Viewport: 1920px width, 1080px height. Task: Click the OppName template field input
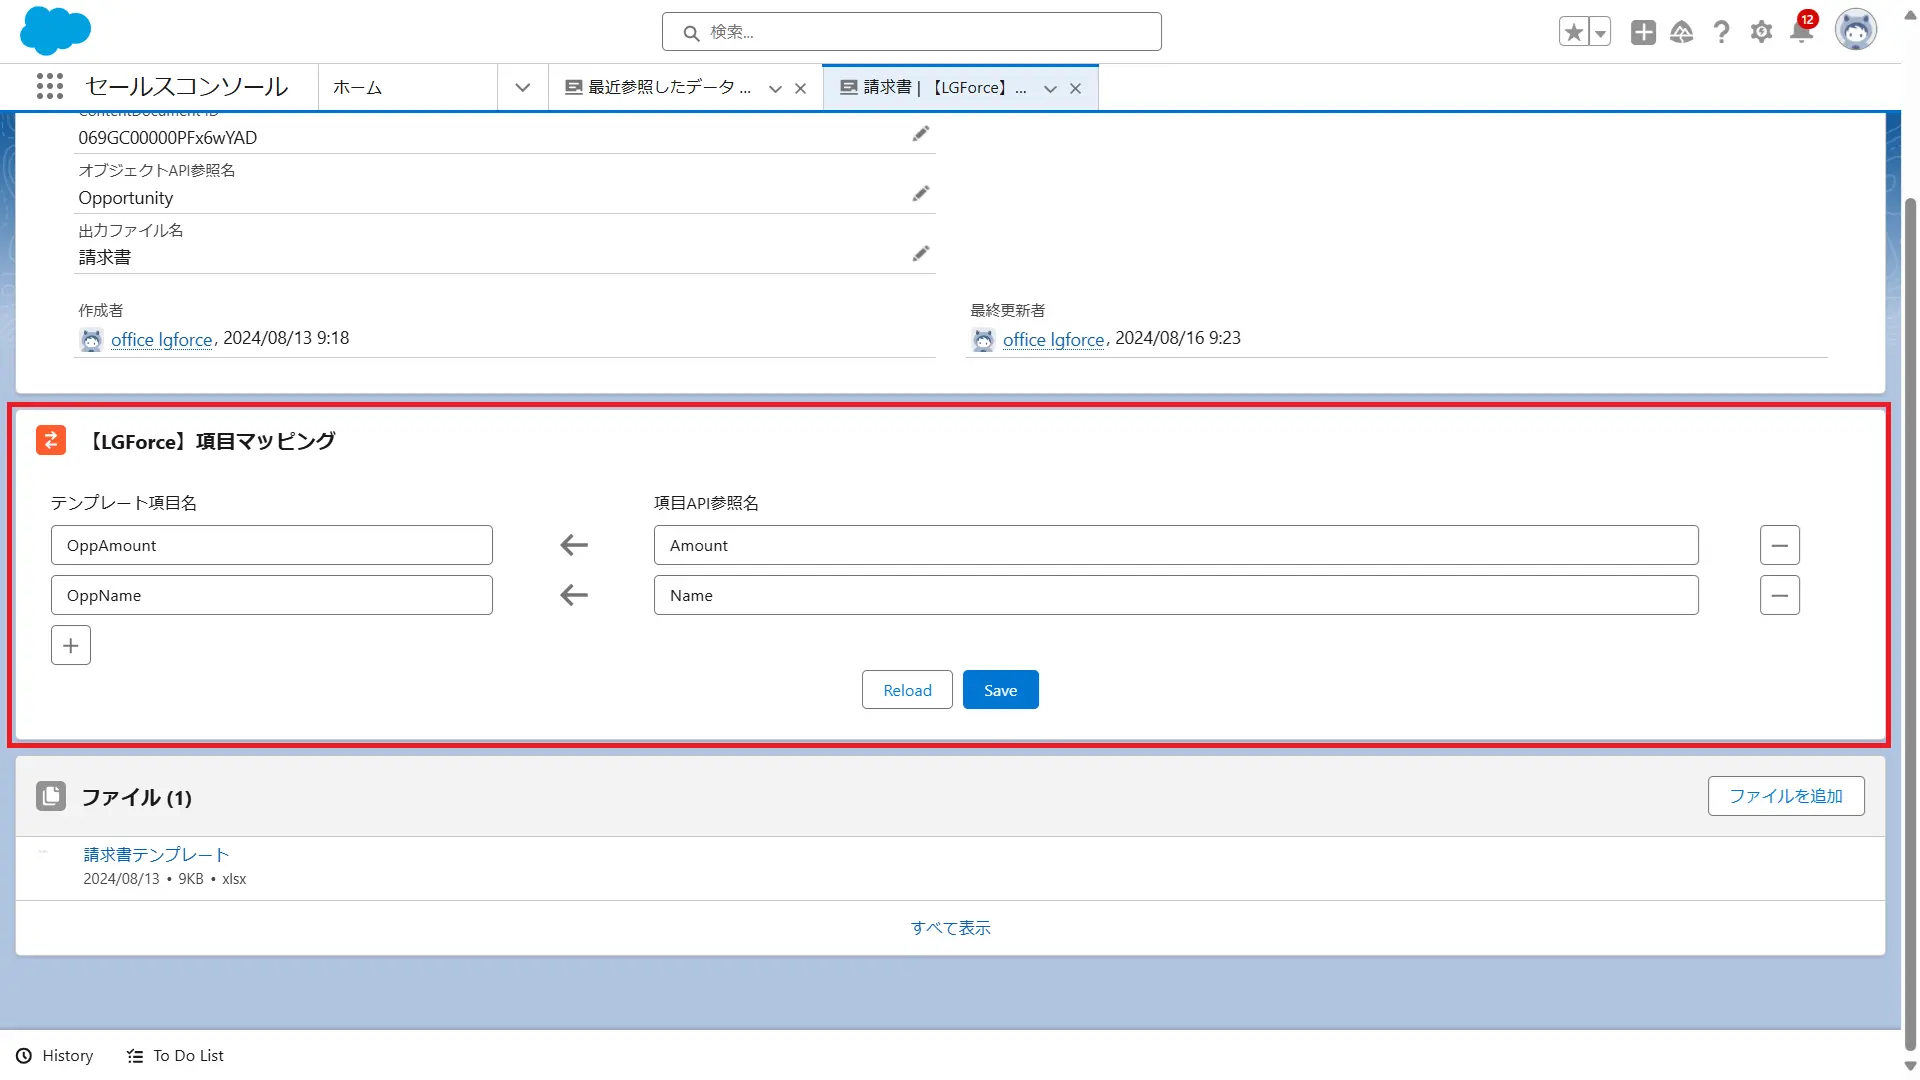click(271, 595)
